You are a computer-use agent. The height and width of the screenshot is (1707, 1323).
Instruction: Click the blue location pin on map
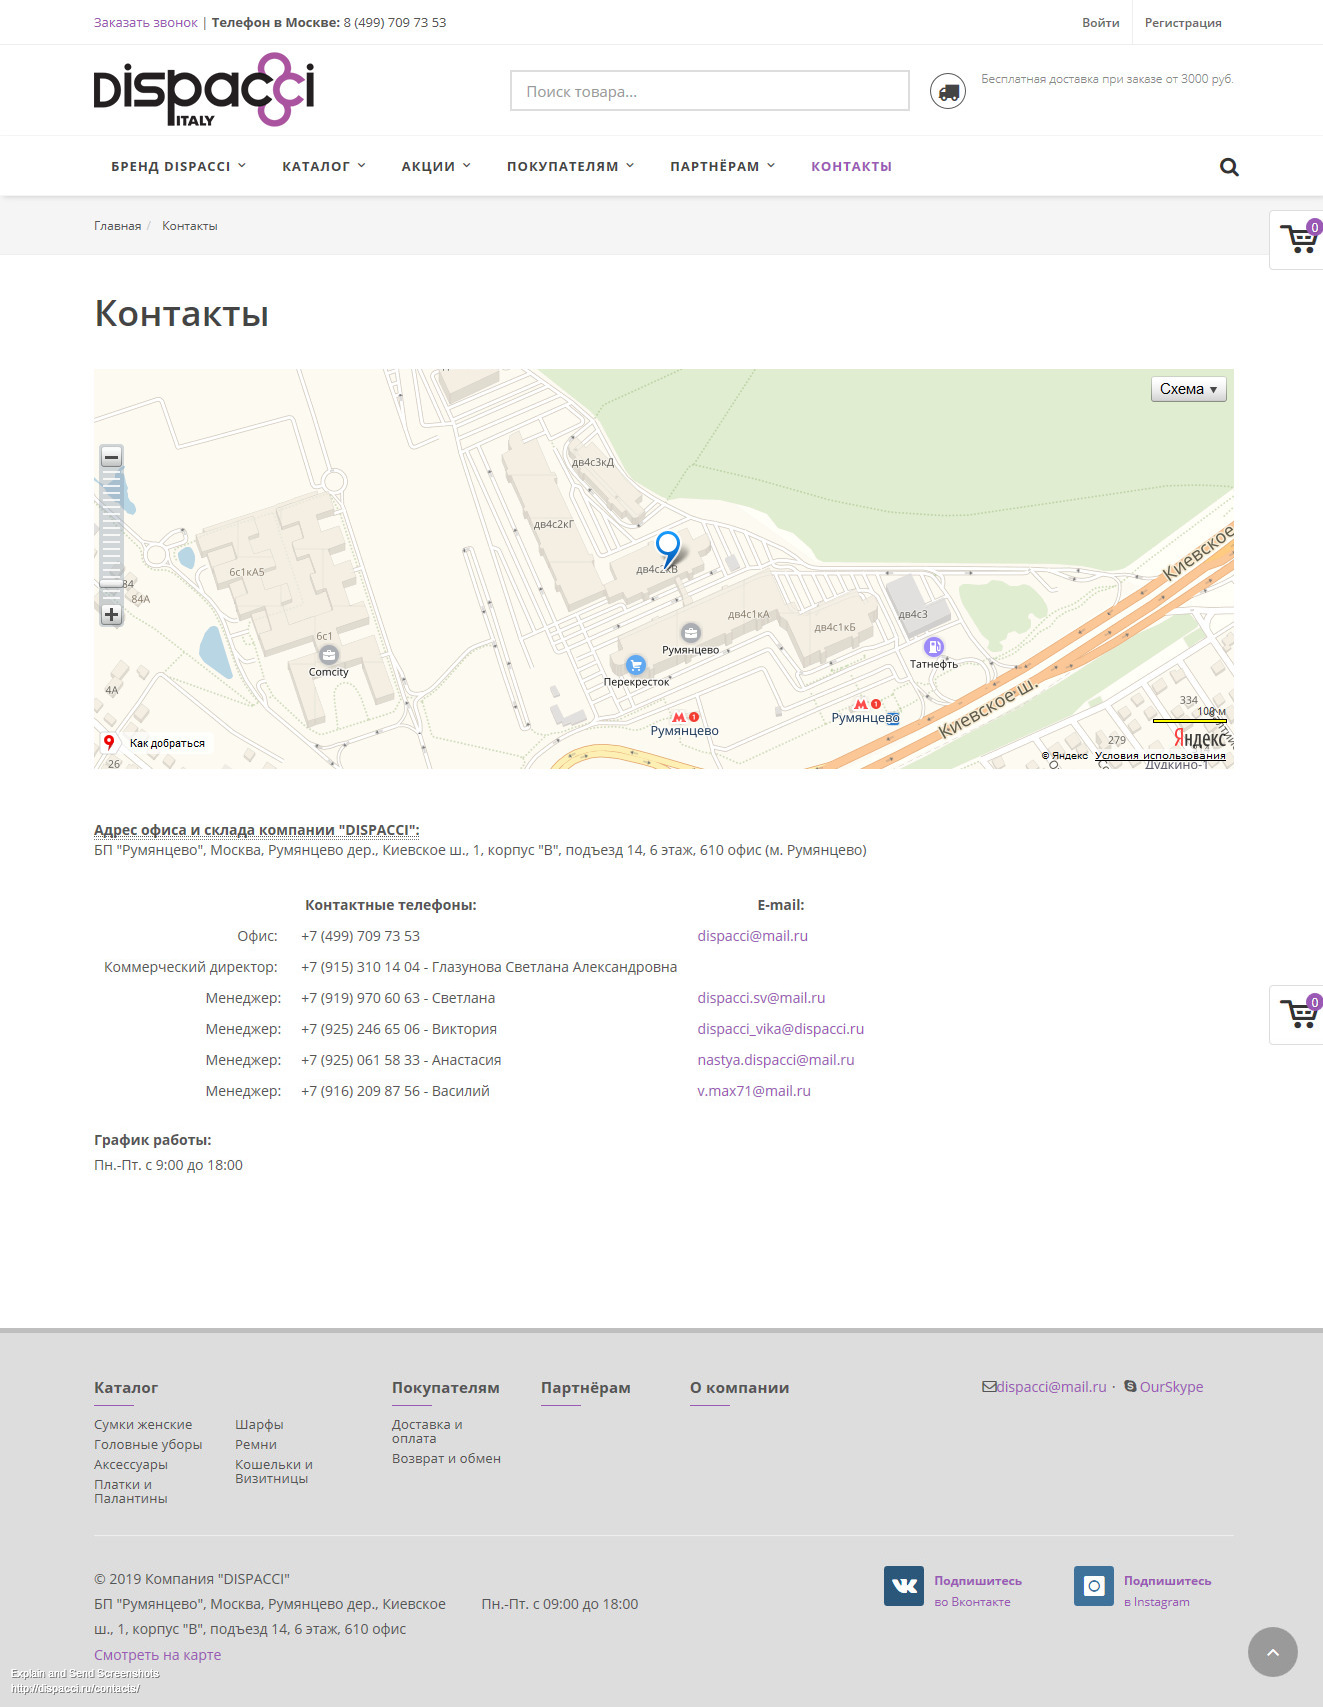667,549
